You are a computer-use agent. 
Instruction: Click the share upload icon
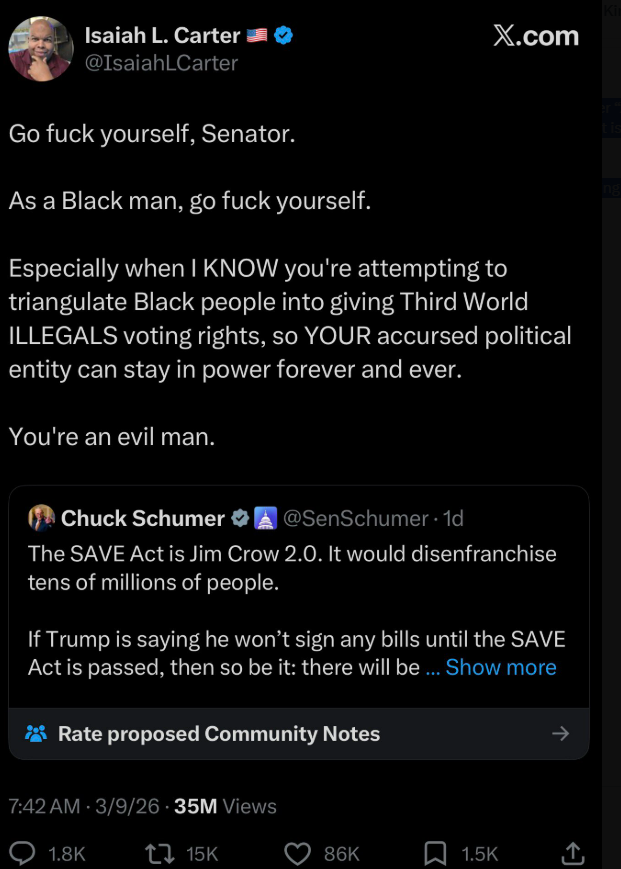pyautogui.click(x=573, y=852)
